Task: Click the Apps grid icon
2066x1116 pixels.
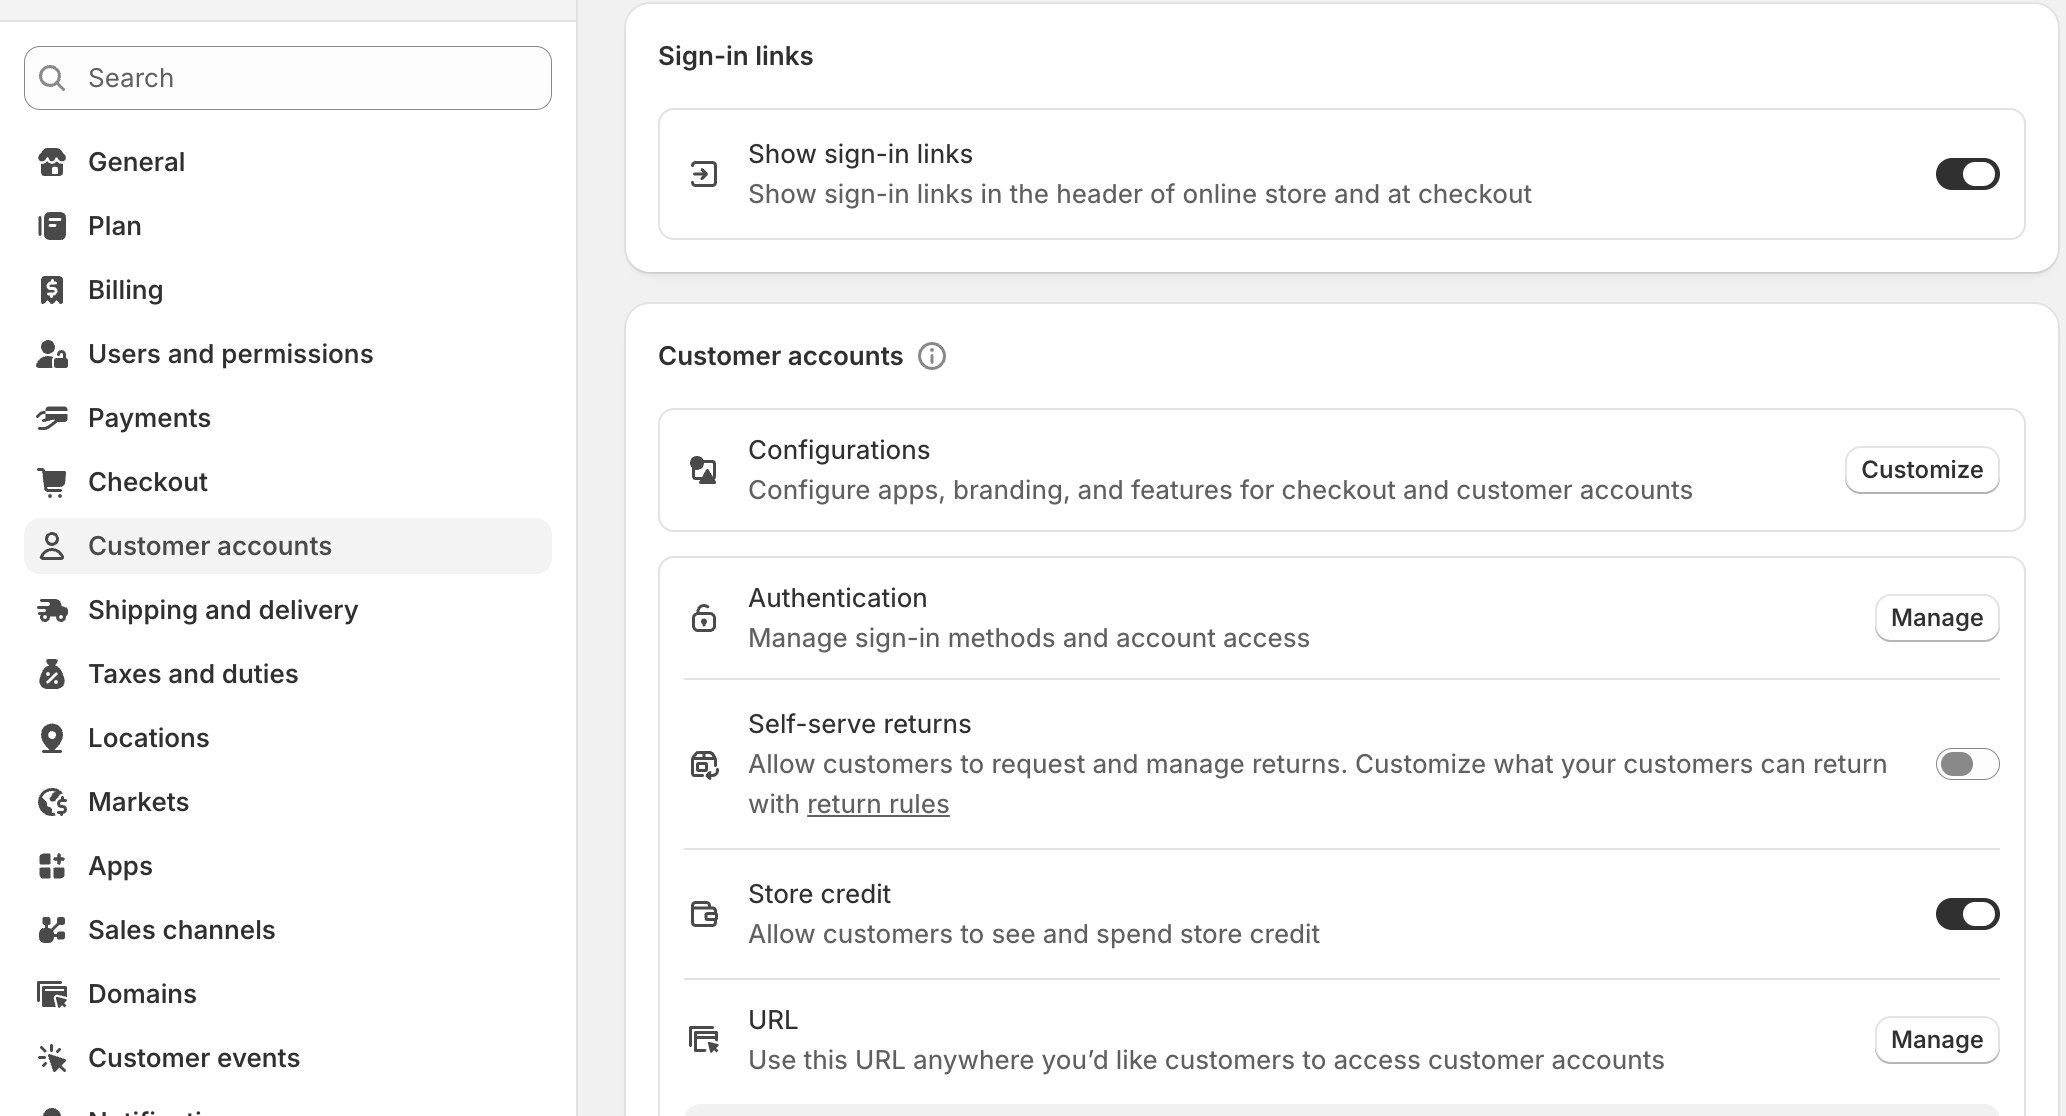Action: [x=52, y=866]
